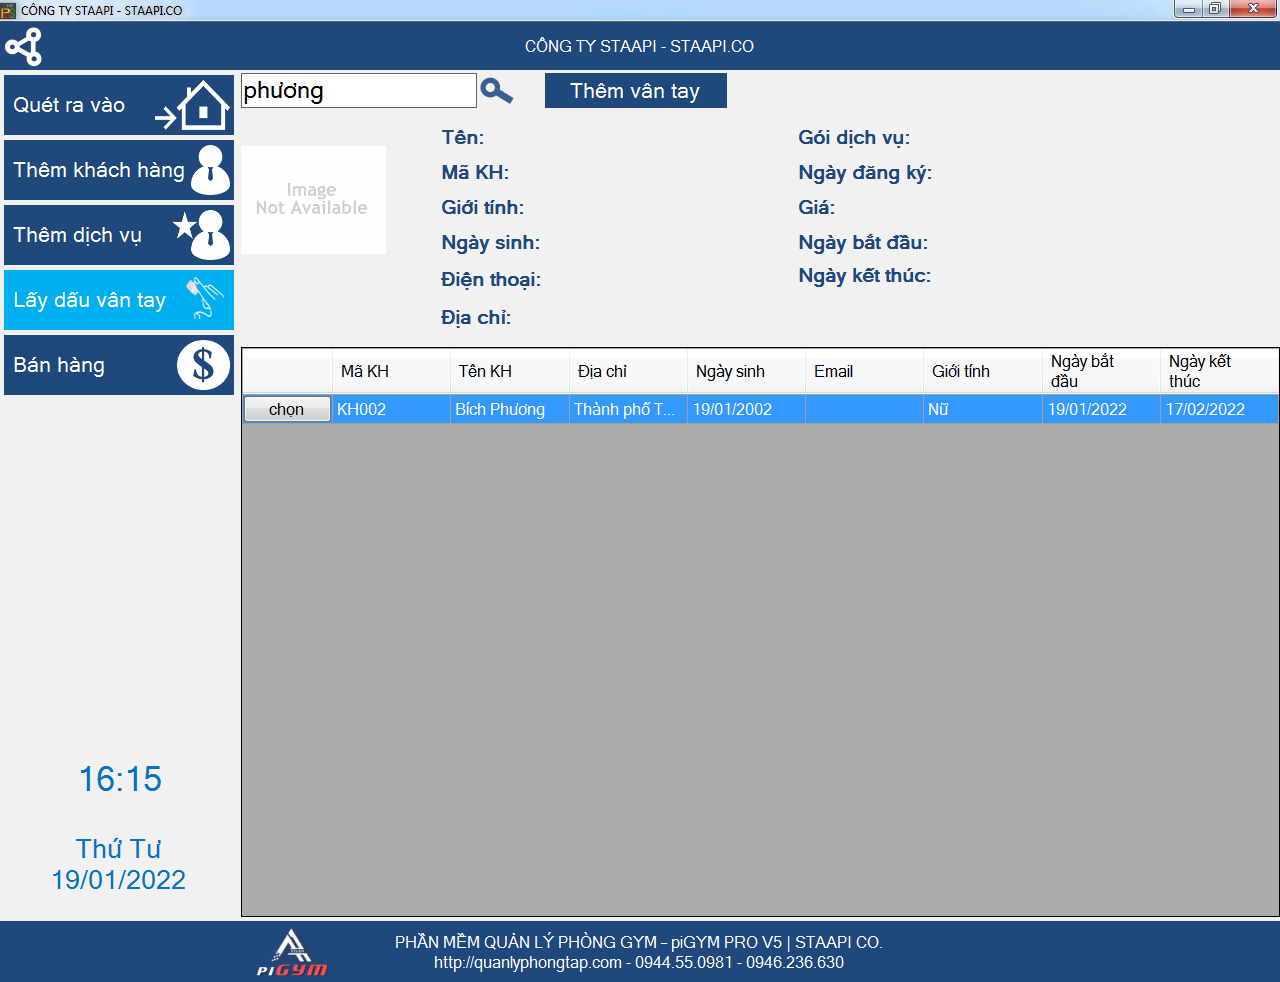The image size is (1280, 982).
Task: Click the piGYM logo in the footer
Action: pyautogui.click(x=292, y=953)
